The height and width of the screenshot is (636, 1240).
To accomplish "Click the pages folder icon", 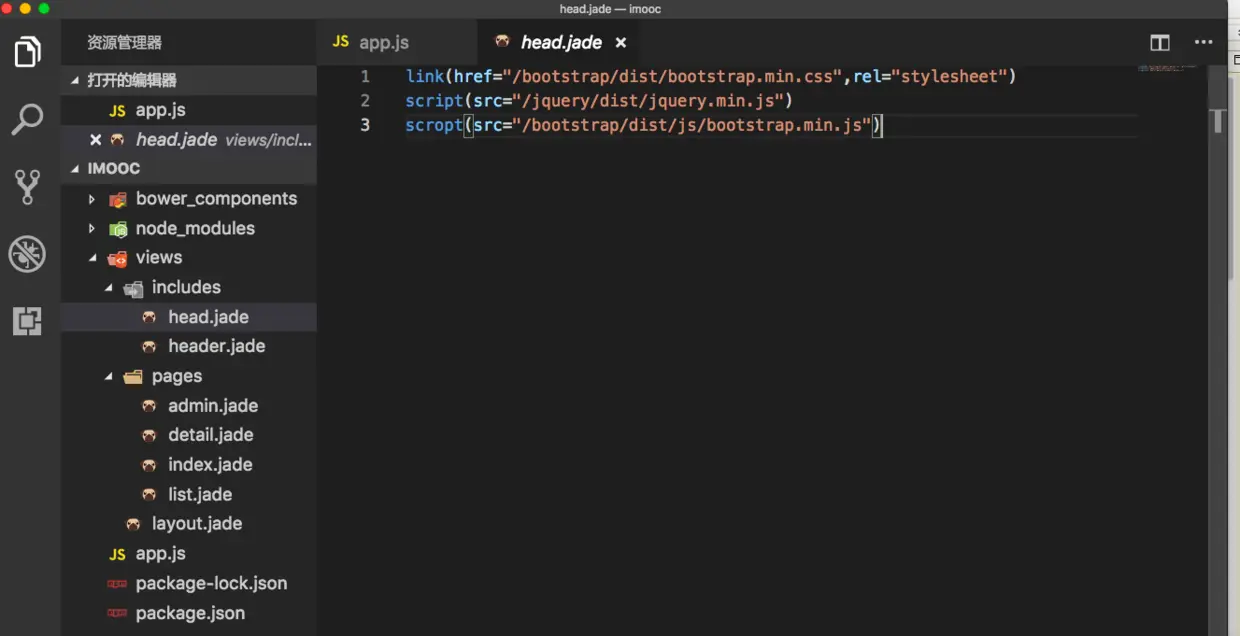I will (133, 377).
